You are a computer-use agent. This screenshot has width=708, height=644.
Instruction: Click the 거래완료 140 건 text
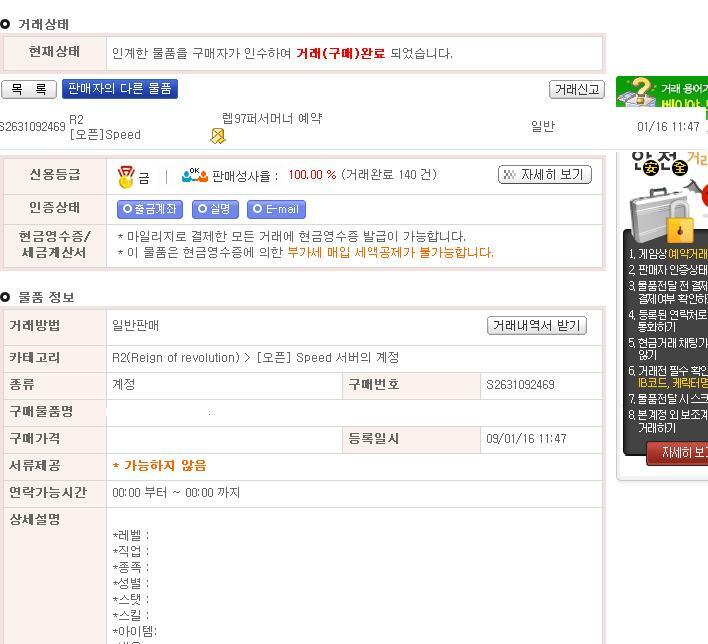coord(389,175)
